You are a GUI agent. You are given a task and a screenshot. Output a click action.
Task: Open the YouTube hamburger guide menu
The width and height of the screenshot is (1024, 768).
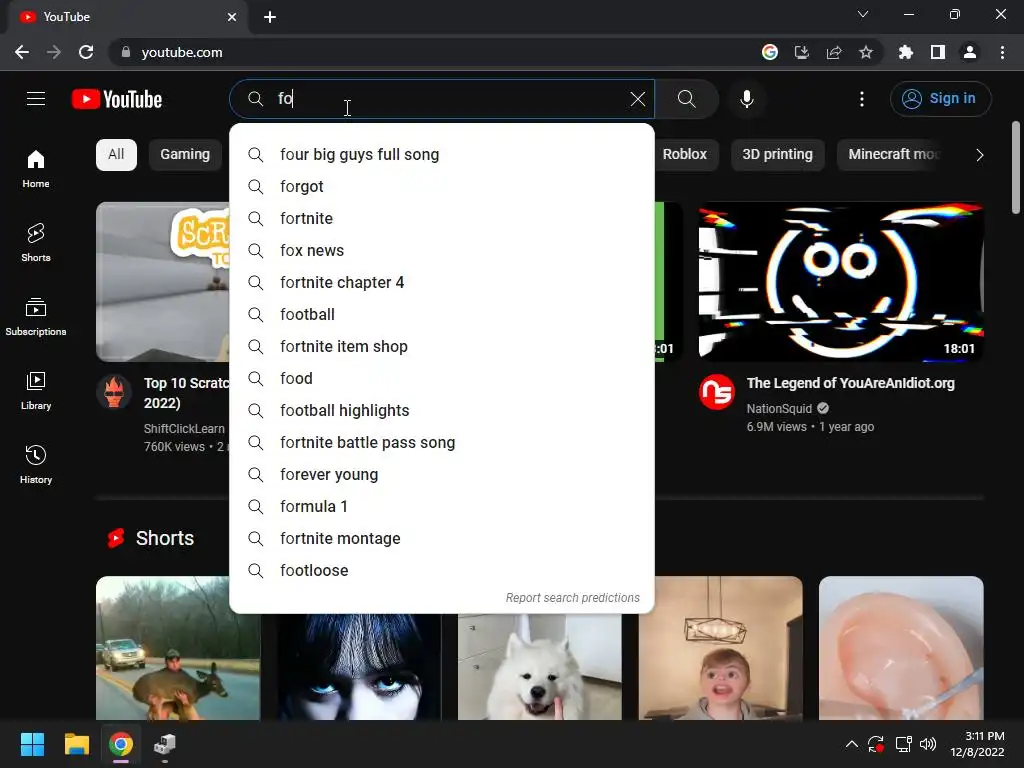coord(36,99)
